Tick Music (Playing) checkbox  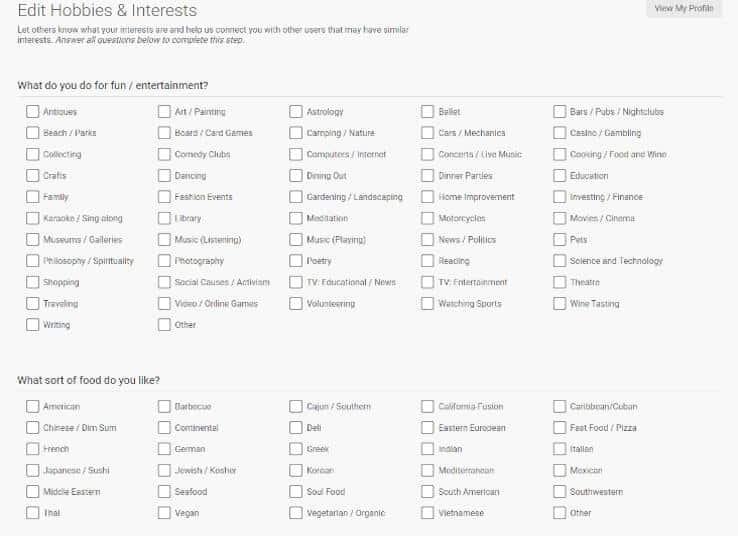coord(296,240)
